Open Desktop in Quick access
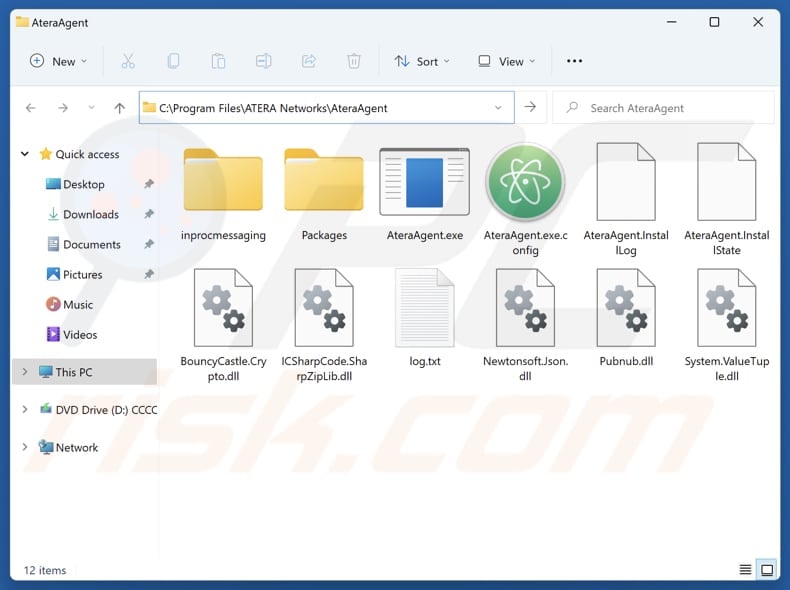The height and width of the screenshot is (590, 790). pos(76,184)
